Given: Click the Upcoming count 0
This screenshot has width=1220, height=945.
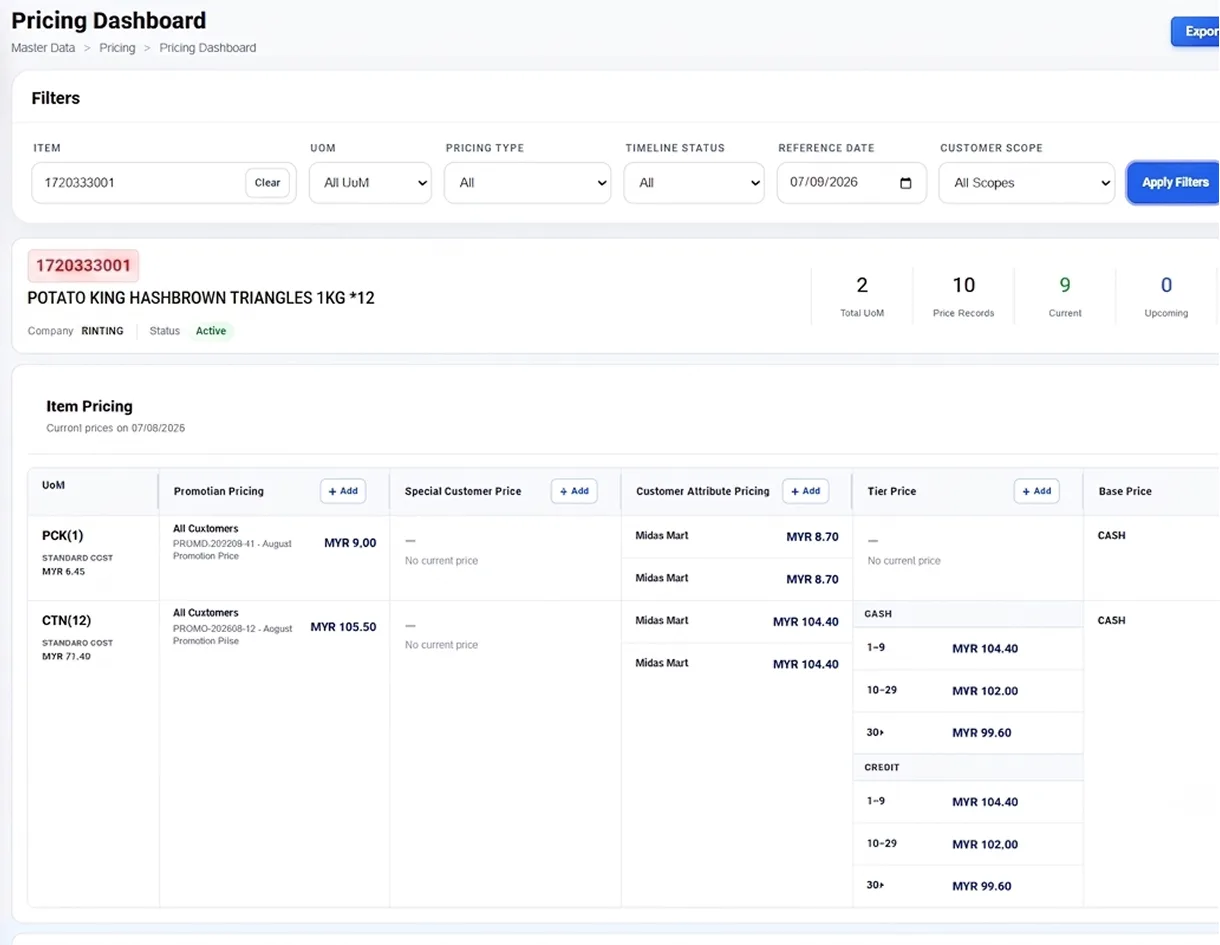Looking at the screenshot, I should tap(1166, 285).
